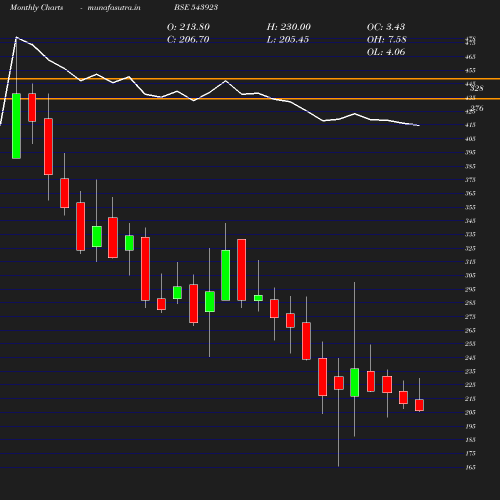
Task: Click the "OL: 4.06" reading
Action: pos(386,52)
